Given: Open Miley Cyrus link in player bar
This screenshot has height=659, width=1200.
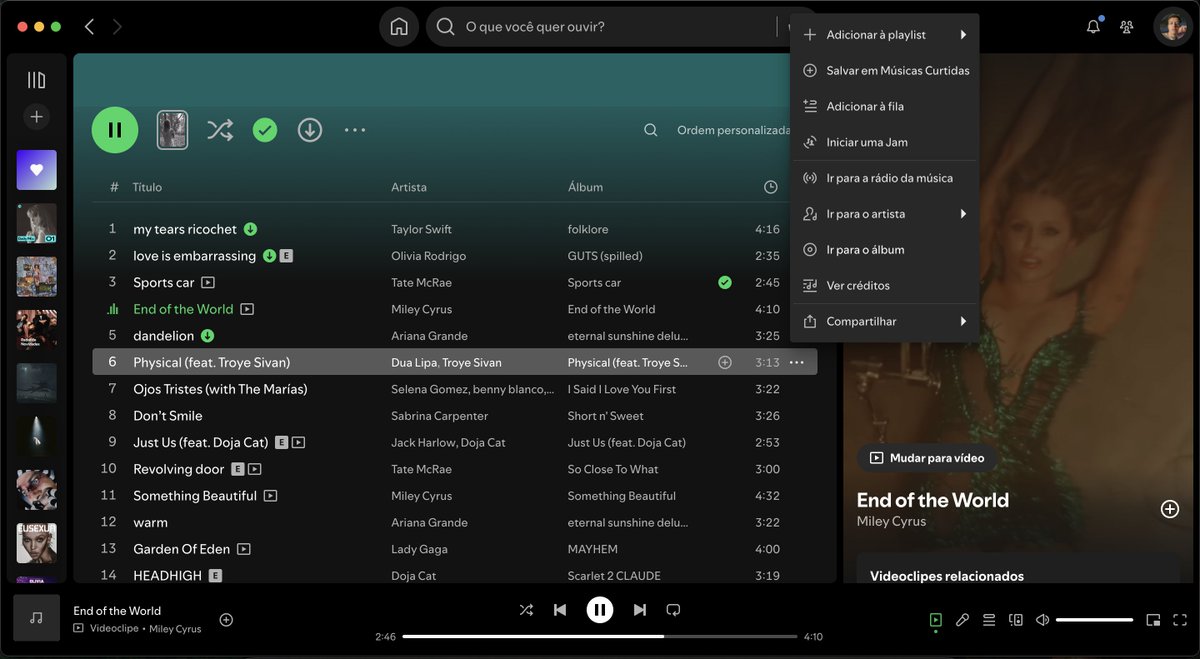Looking at the screenshot, I should point(175,629).
